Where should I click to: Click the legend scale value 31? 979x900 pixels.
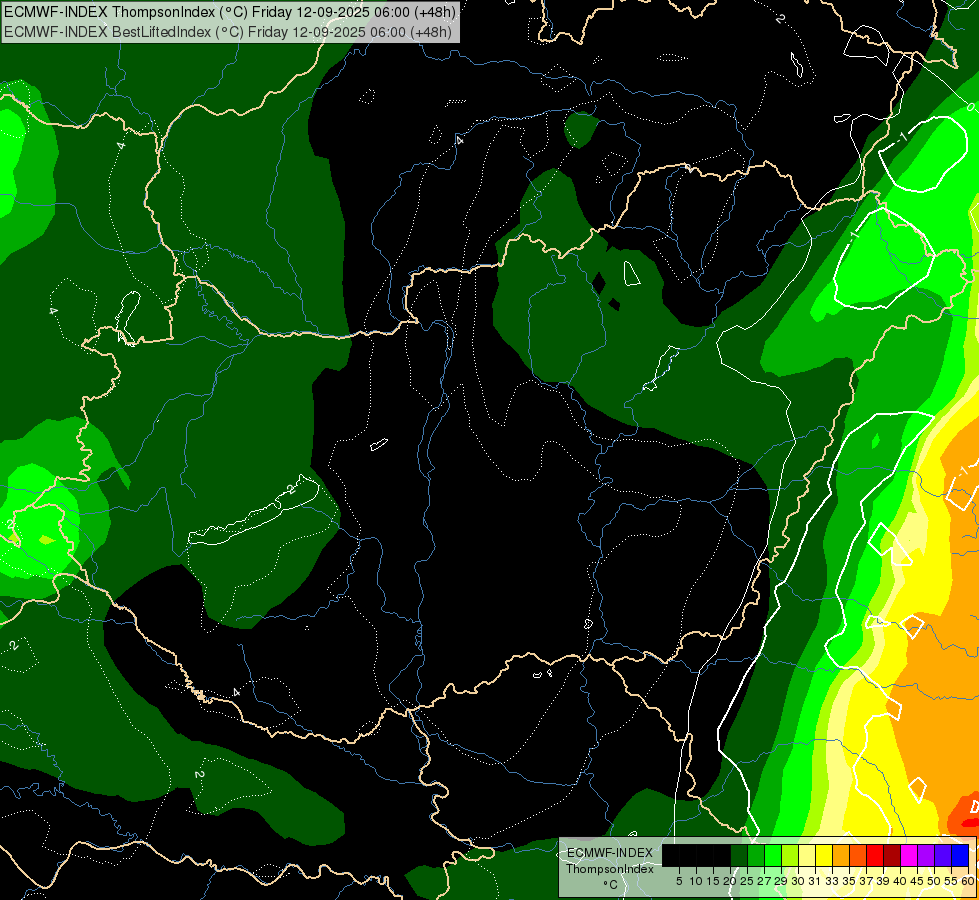point(815,881)
